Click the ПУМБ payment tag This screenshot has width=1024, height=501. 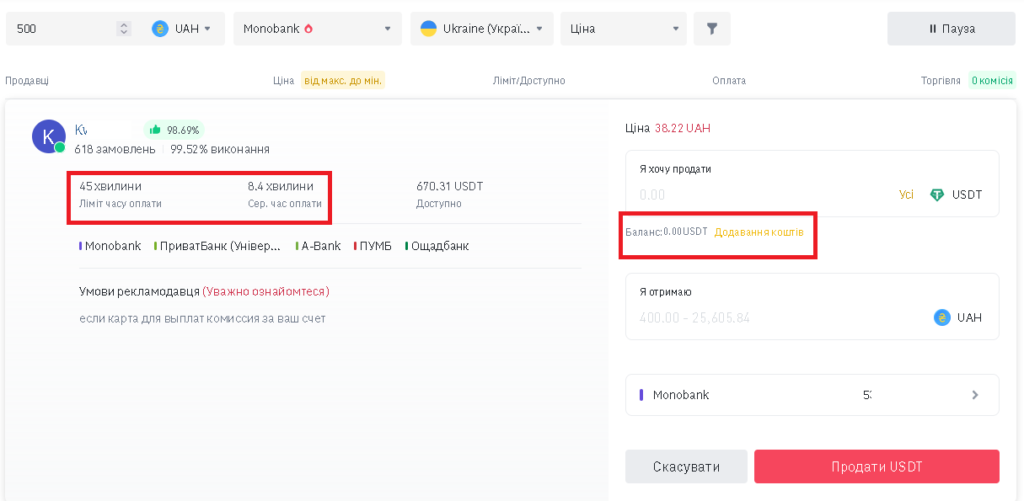(372, 246)
